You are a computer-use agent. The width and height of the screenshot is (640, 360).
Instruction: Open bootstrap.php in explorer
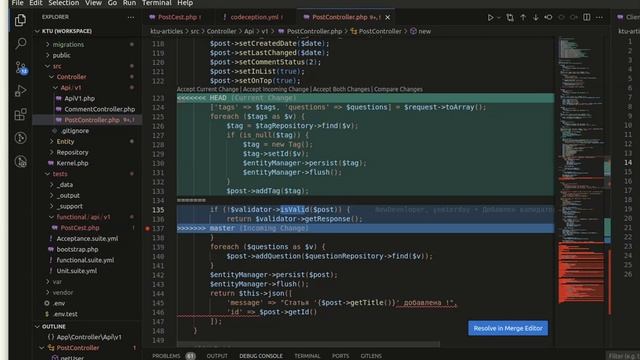77,249
